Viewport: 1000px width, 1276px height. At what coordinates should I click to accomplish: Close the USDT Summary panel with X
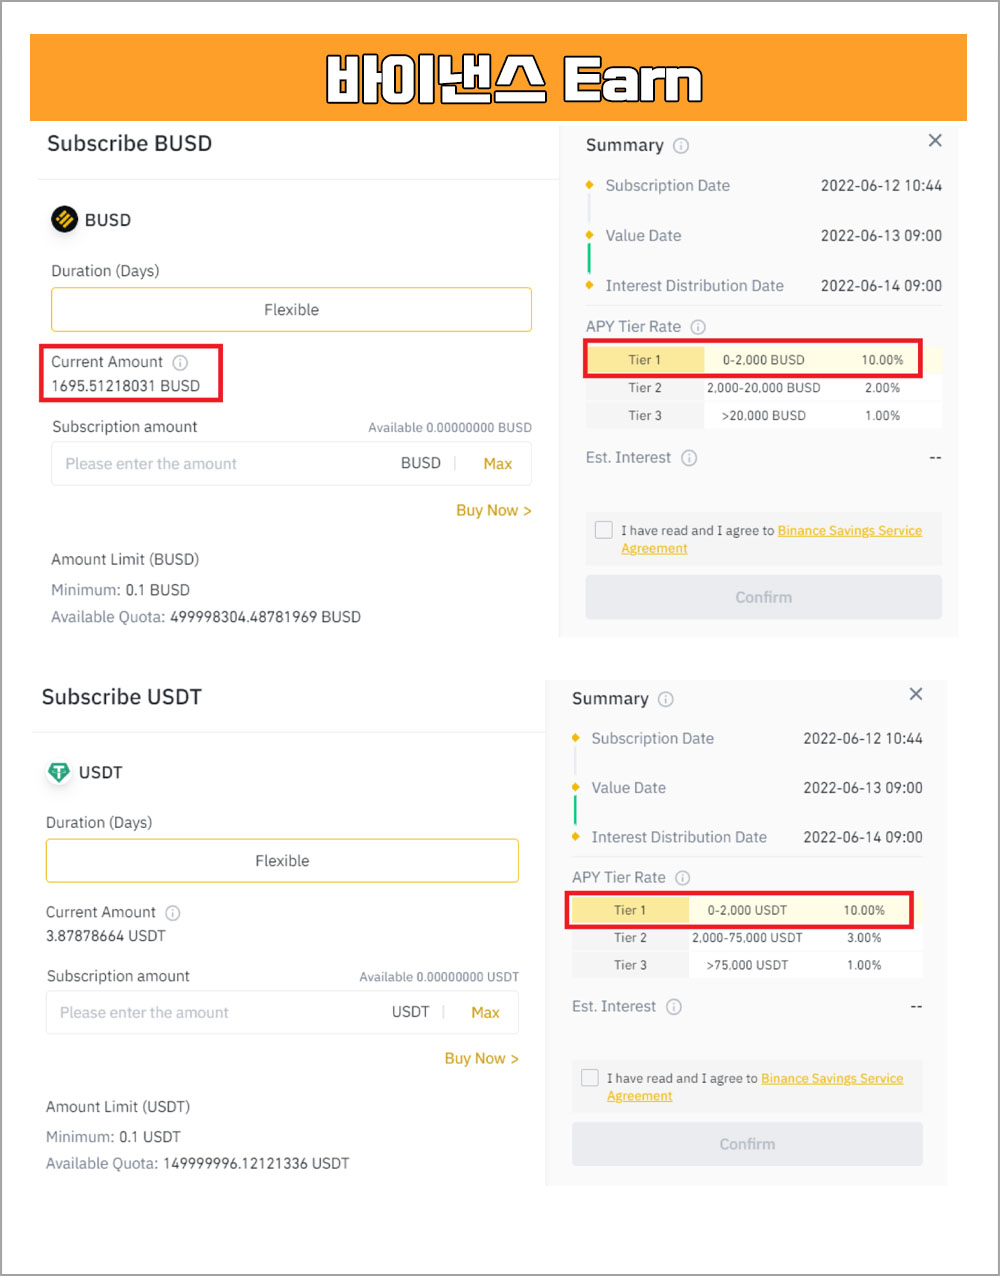(915, 694)
